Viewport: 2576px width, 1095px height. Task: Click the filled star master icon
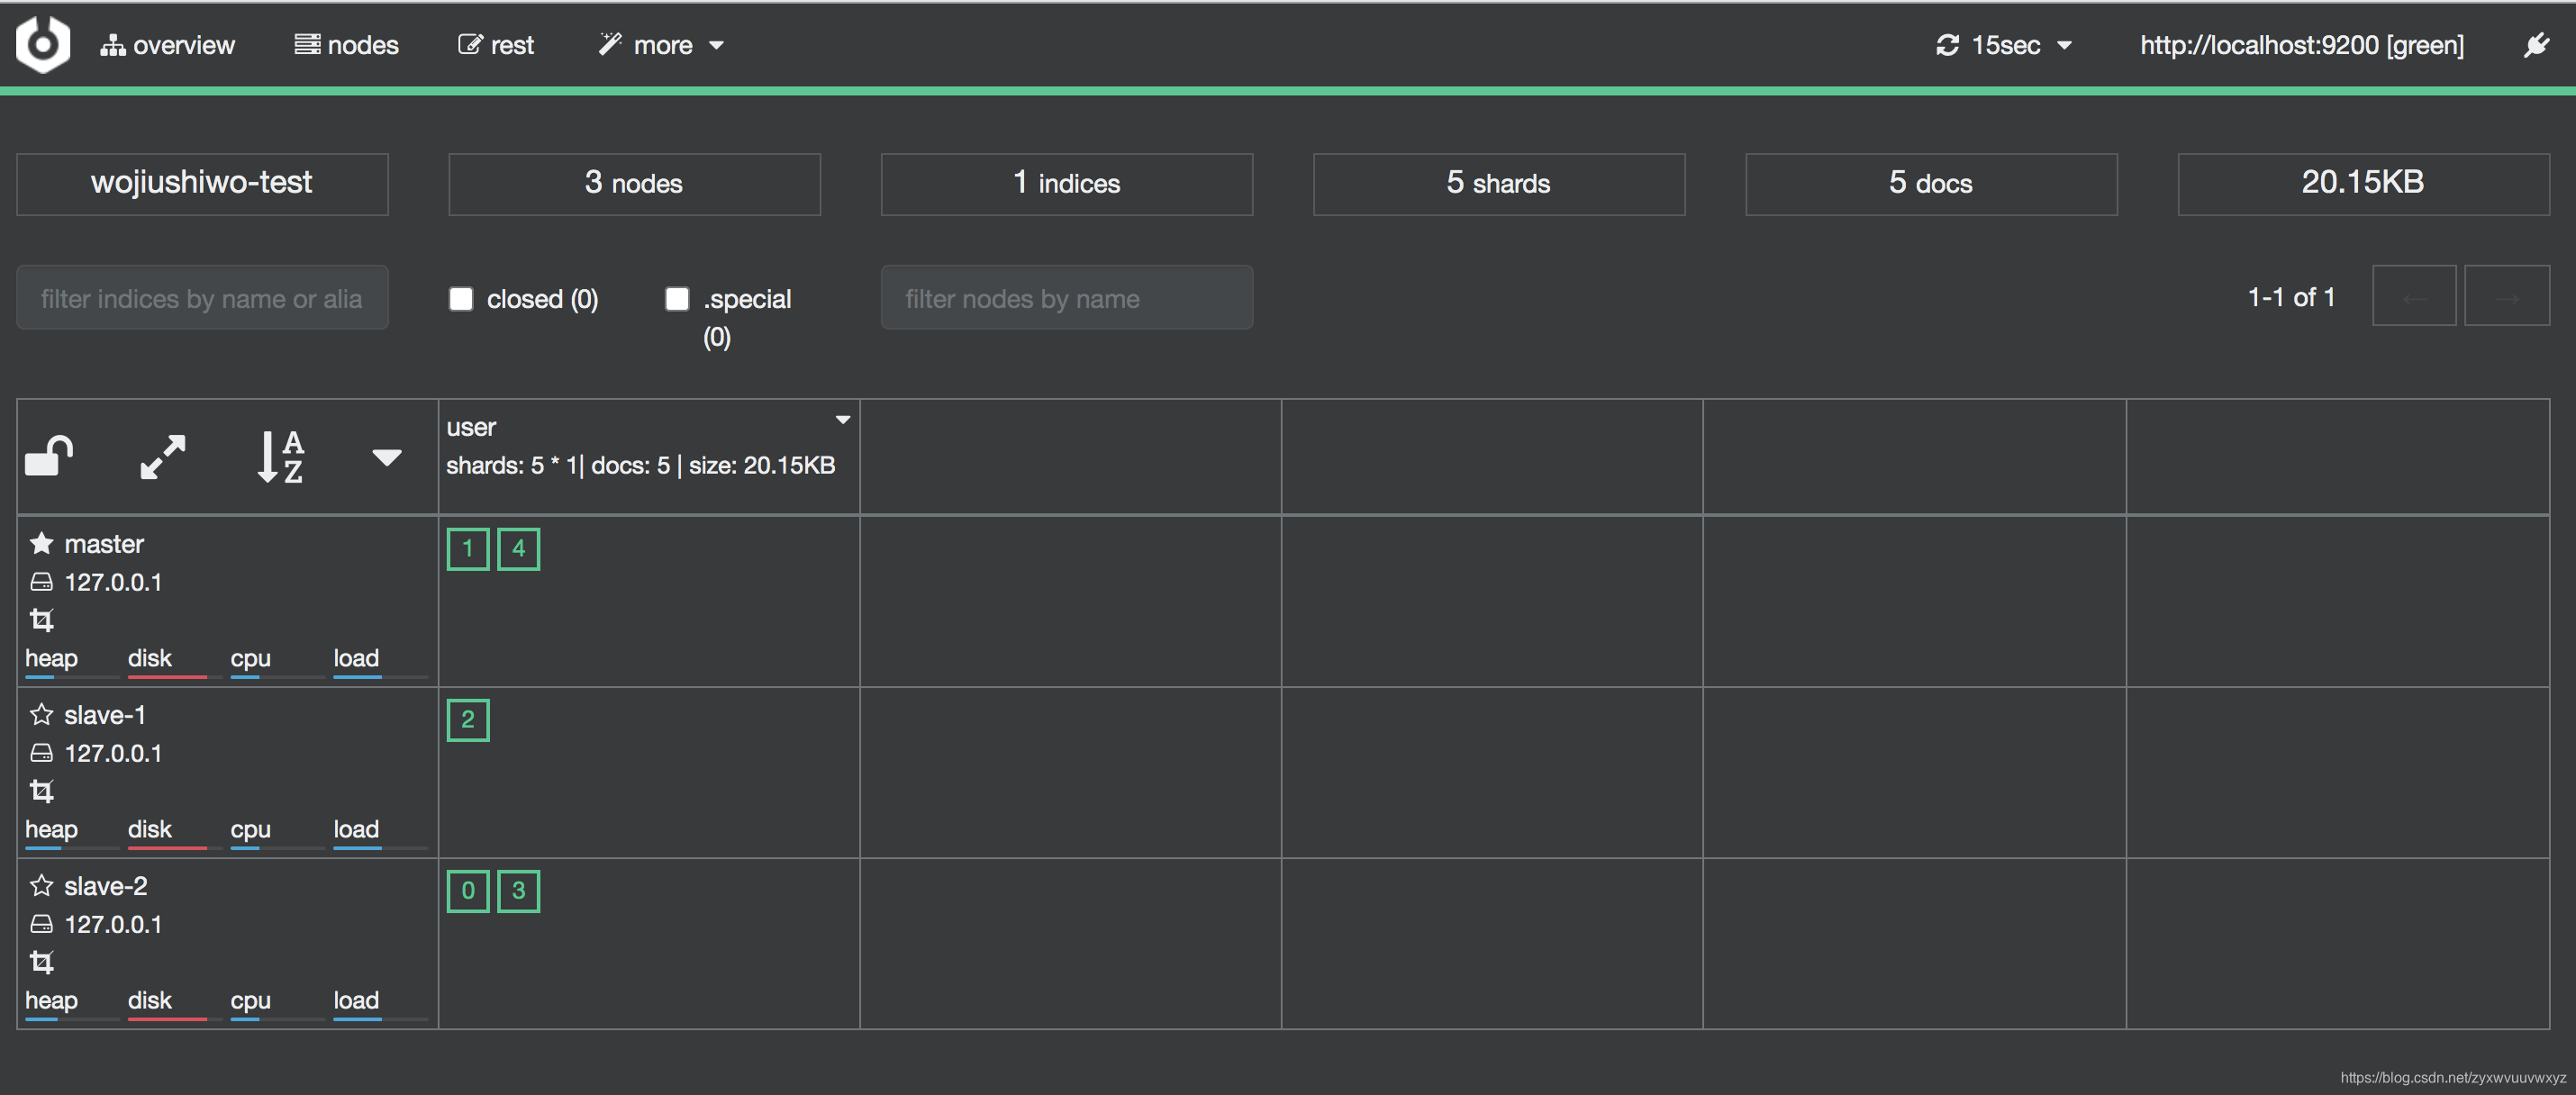[x=41, y=543]
